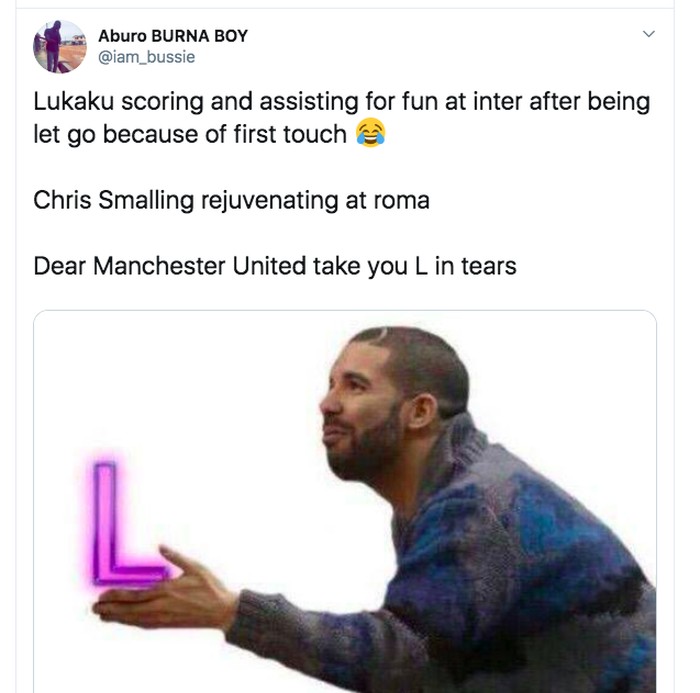Click the phrase scoring and assisting
The image size is (700, 693).
(x=240, y=102)
